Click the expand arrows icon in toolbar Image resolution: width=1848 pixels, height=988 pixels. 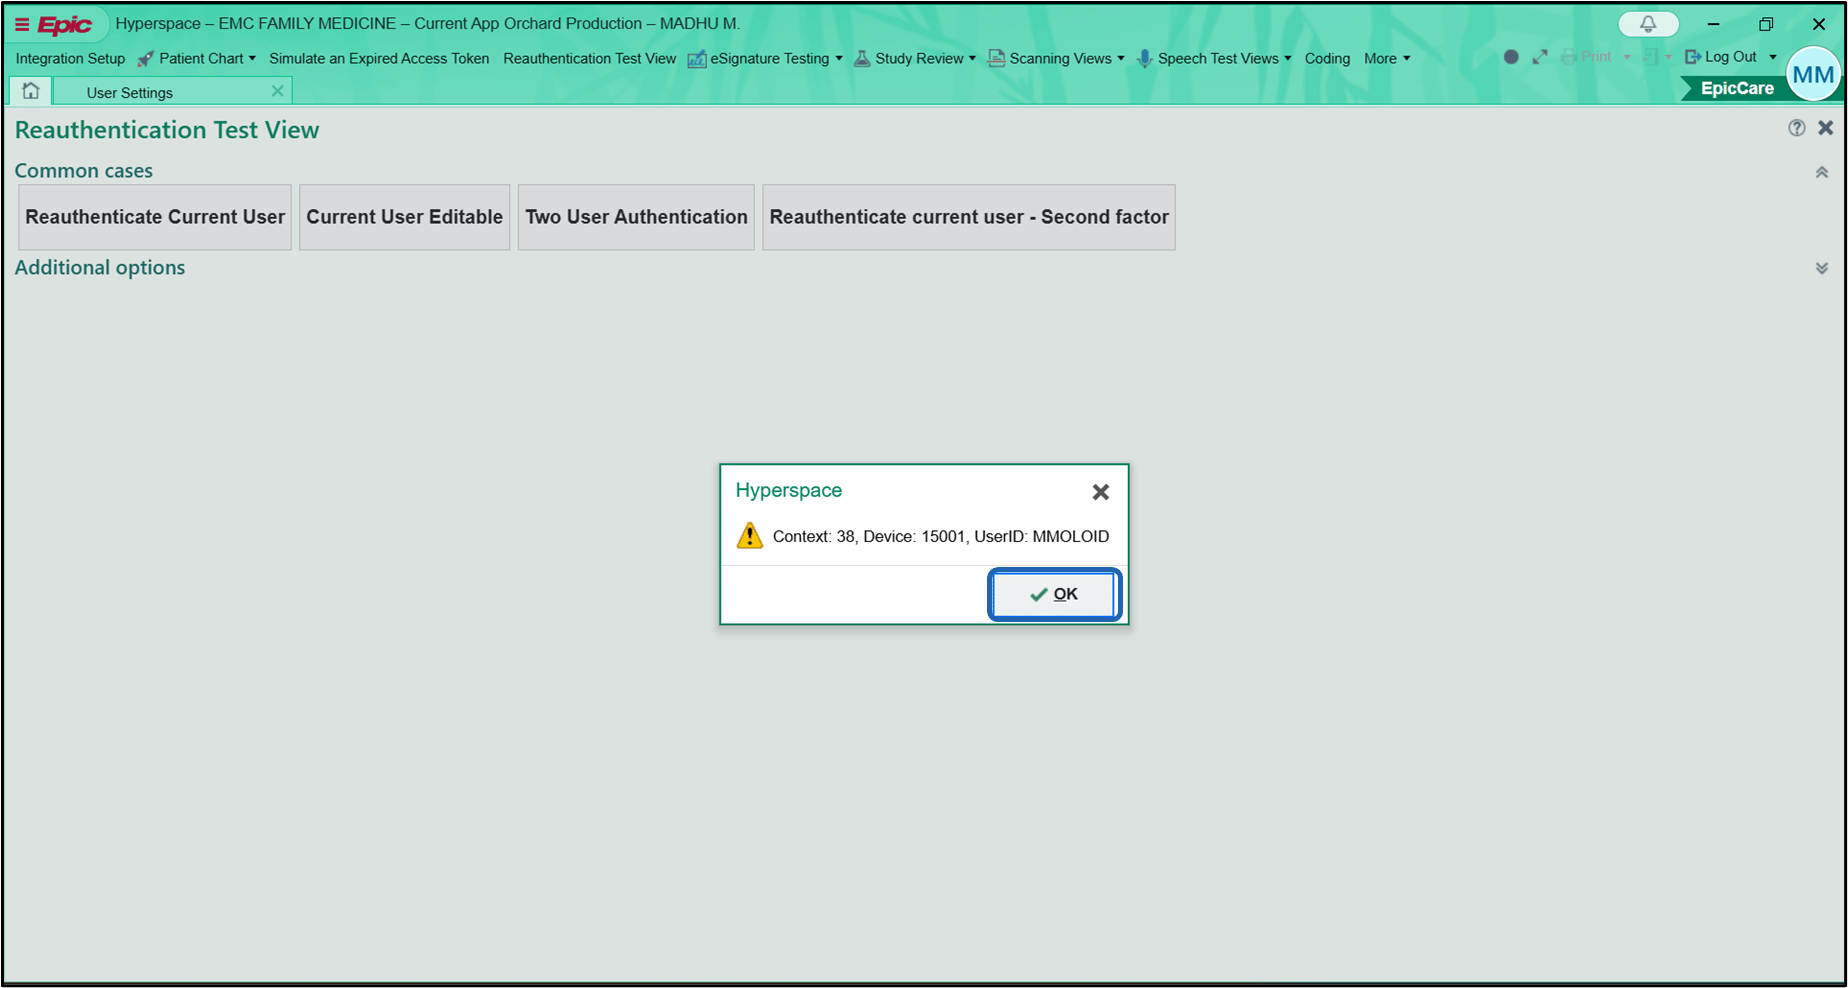point(1540,57)
